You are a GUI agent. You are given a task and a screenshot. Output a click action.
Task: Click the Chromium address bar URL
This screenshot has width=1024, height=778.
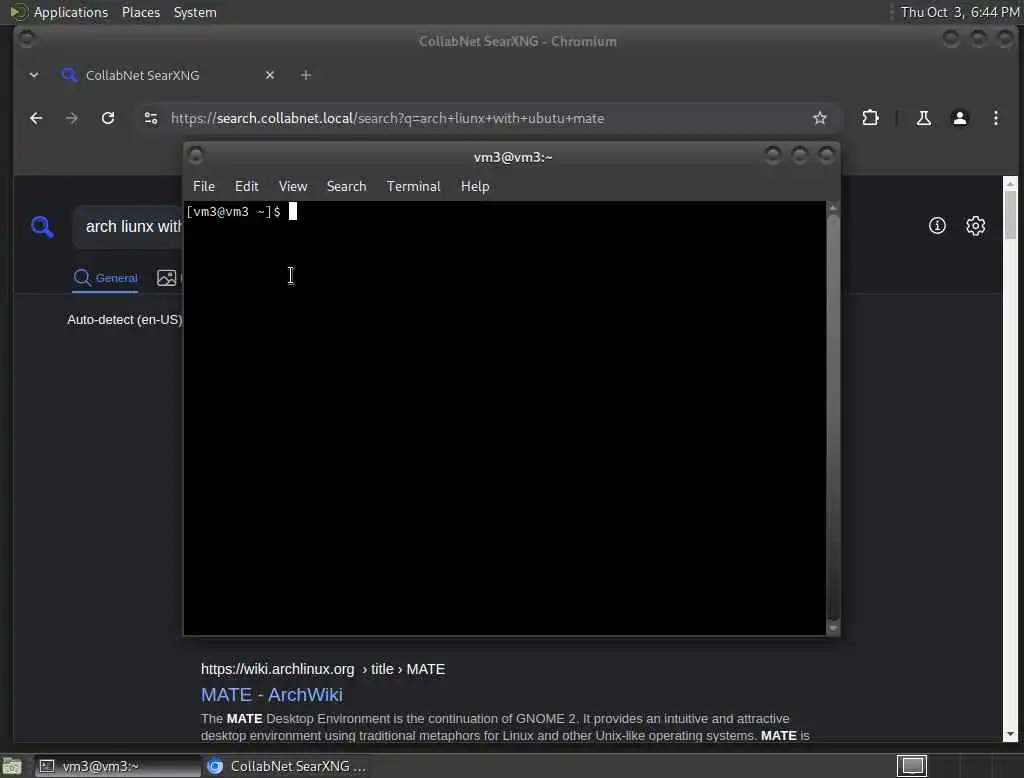(387, 118)
